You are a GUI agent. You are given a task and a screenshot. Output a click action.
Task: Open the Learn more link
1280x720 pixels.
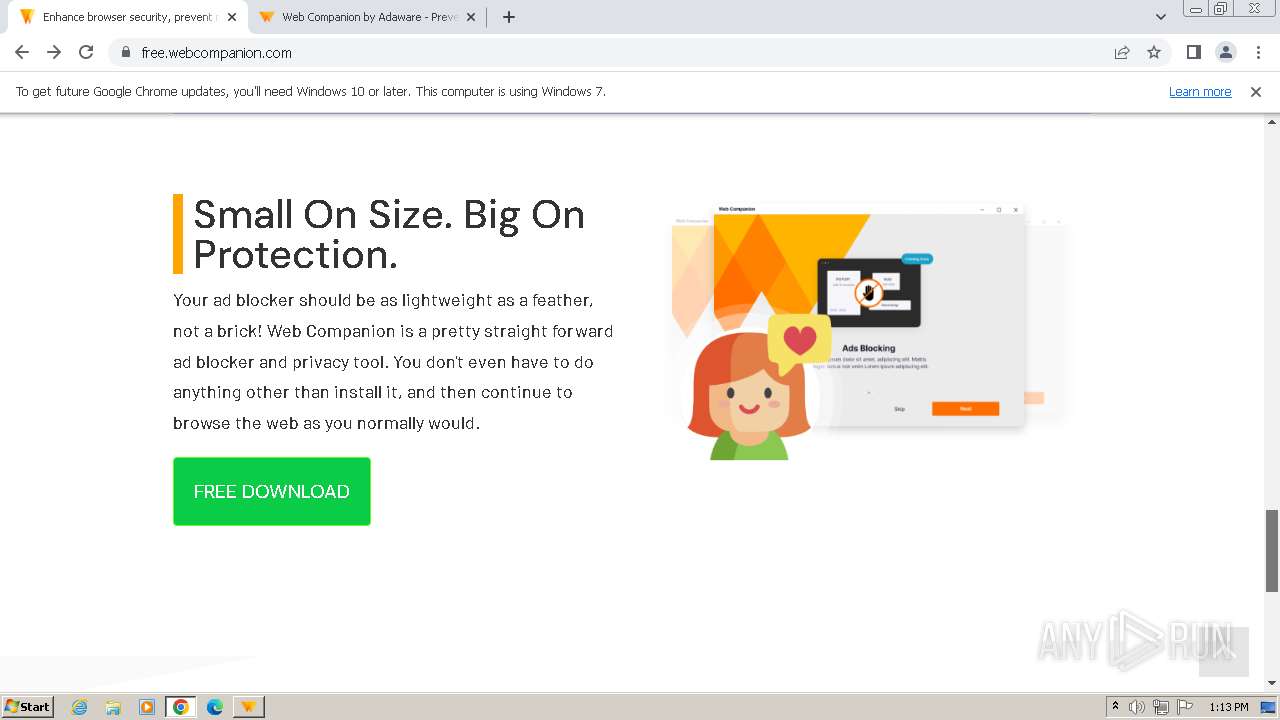click(1200, 91)
